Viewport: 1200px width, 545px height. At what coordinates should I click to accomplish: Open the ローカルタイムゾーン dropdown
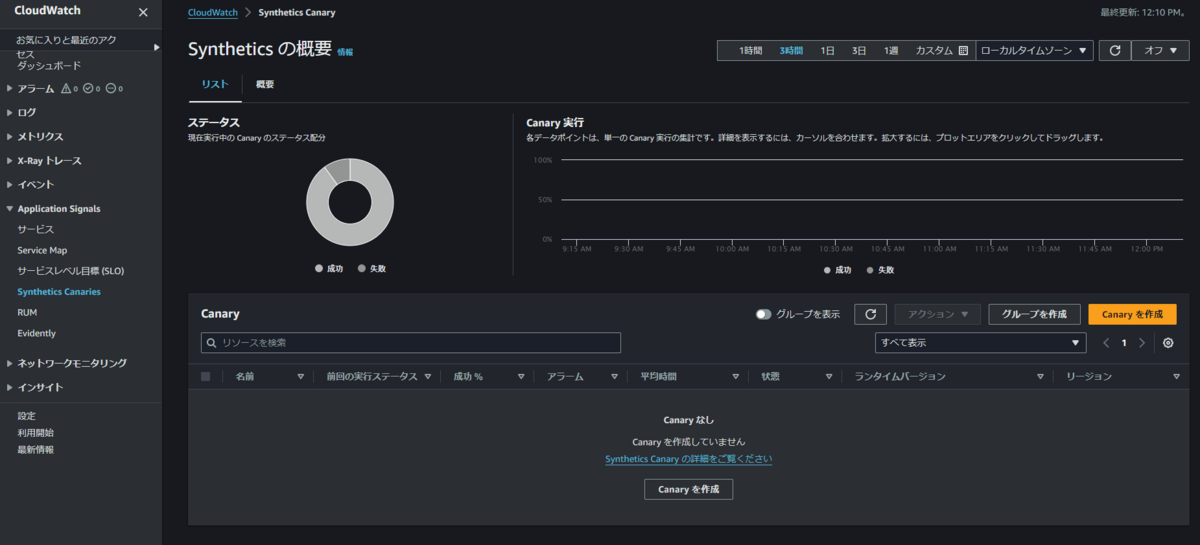(x=1034, y=50)
